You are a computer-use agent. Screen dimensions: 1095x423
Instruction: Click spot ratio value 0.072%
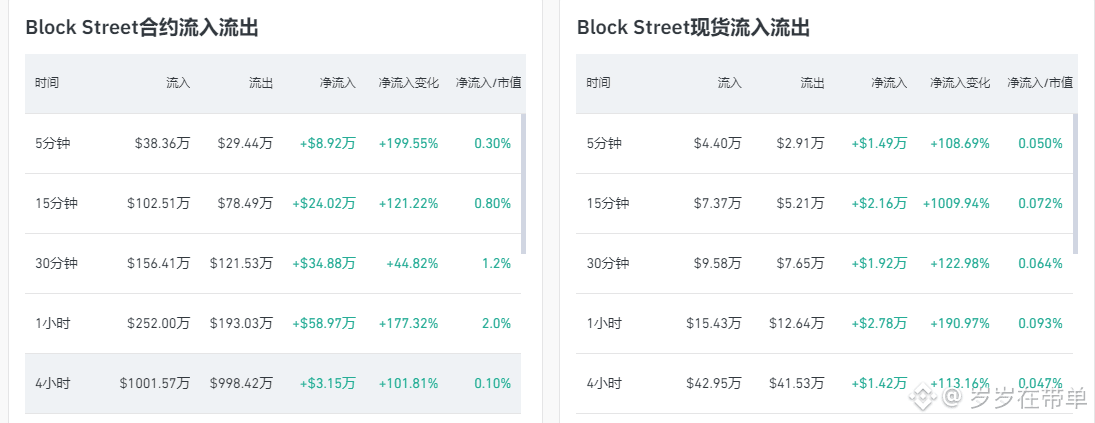1041,204
